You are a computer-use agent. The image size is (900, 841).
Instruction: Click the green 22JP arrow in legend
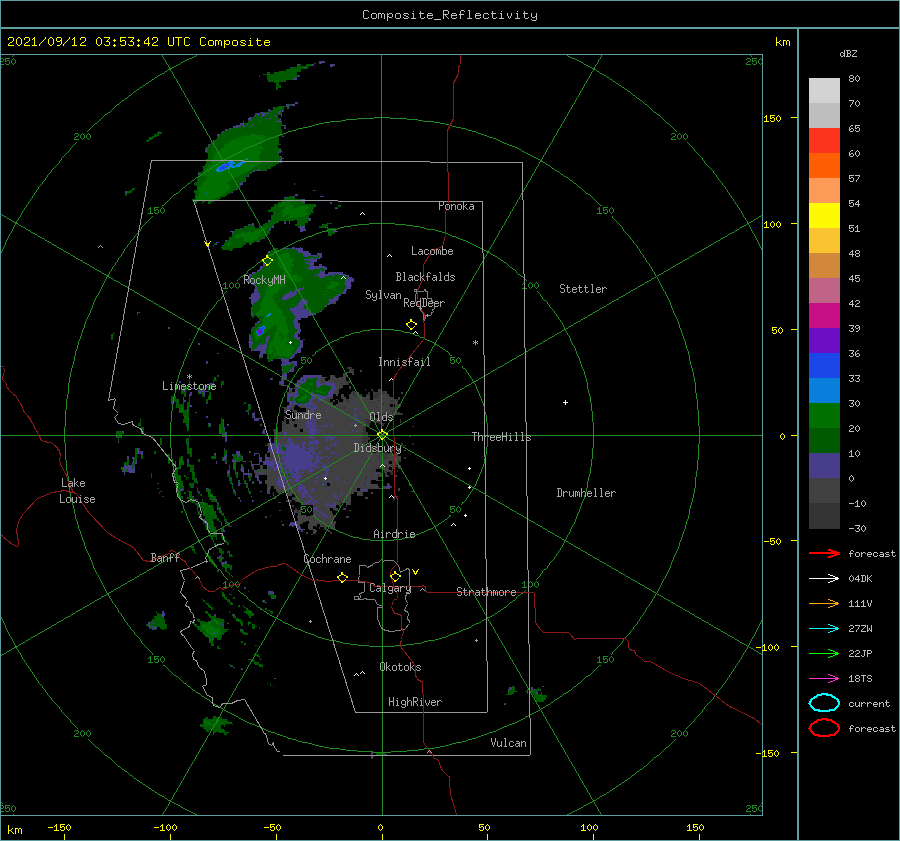[x=824, y=653]
